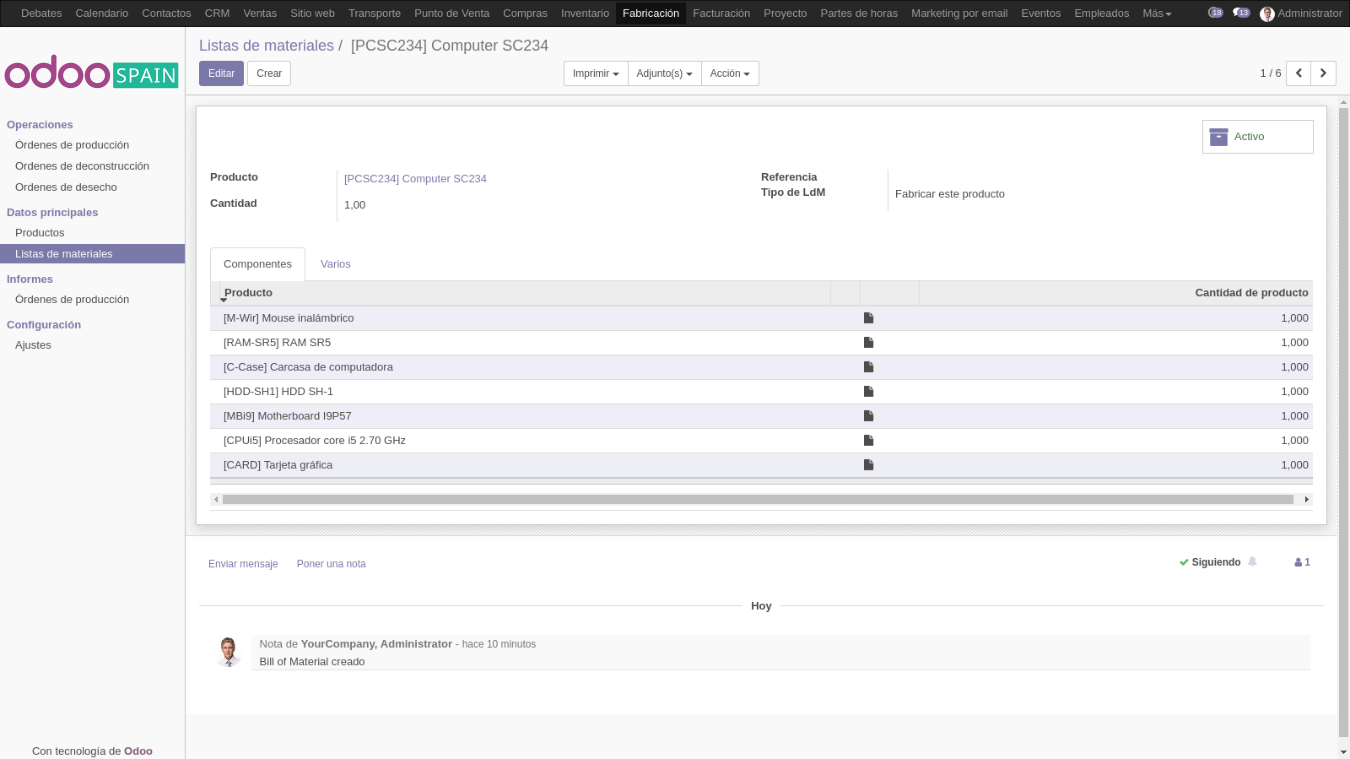1350x759 pixels.
Task: Click the Administrator avatar icon
Action: click(x=1267, y=13)
